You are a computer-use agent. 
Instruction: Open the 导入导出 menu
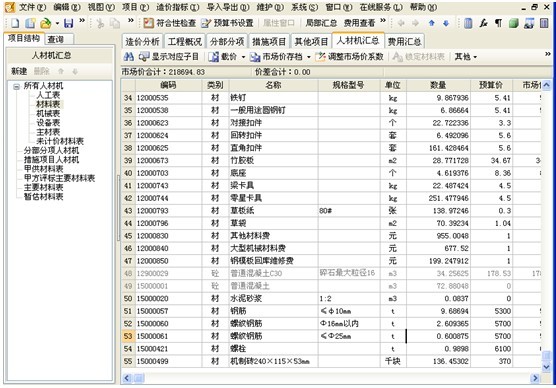[x=228, y=7]
